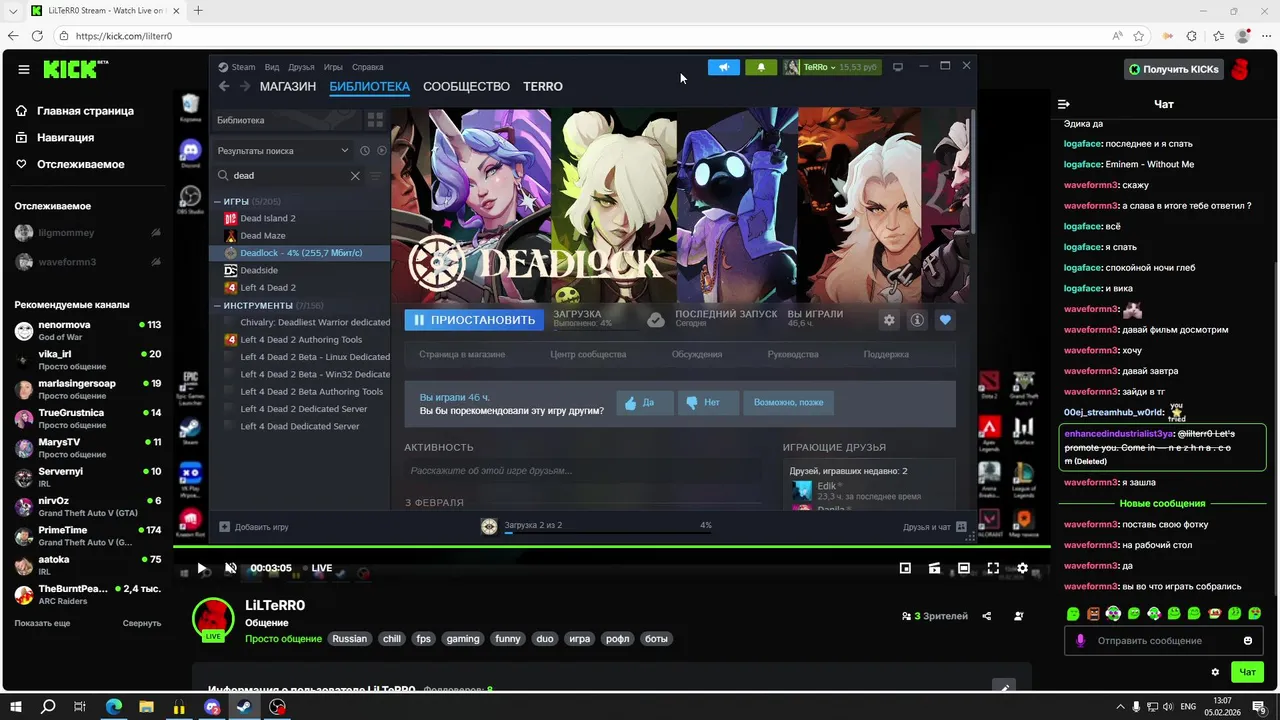Add page to browser favorites star
The height and width of the screenshot is (720, 1280).
tap(1139, 35)
